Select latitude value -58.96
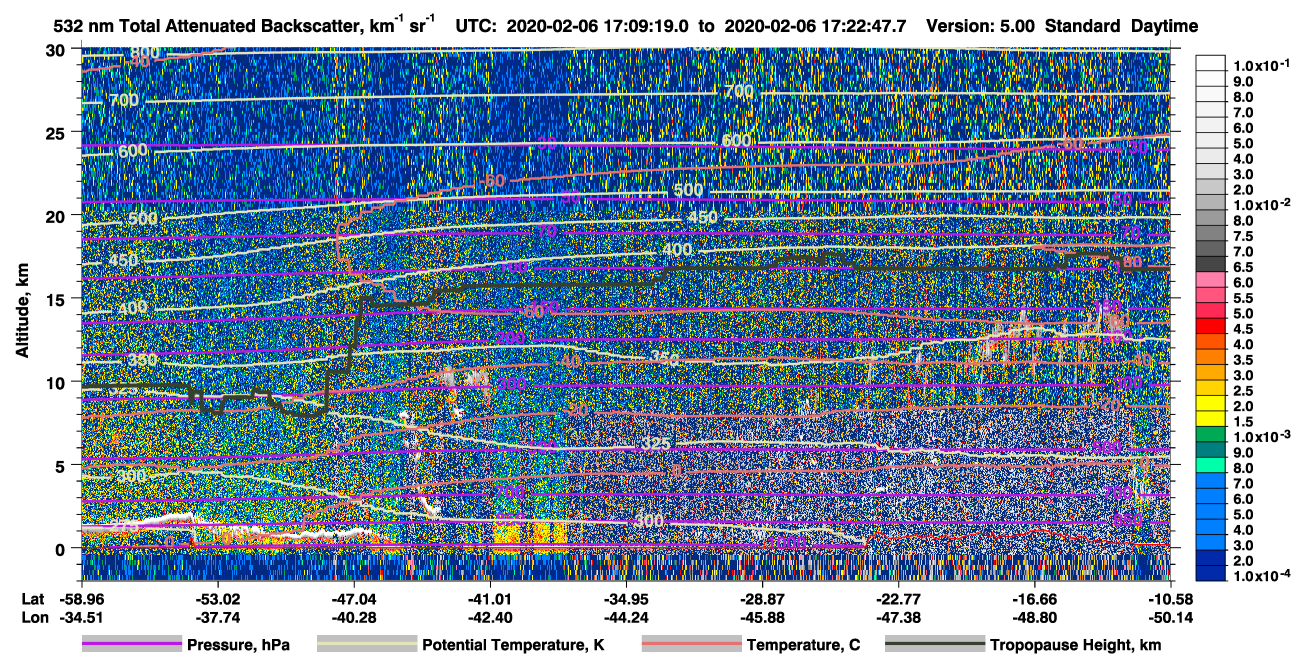This screenshot has width=1300, height=667. tap(83, 599)
